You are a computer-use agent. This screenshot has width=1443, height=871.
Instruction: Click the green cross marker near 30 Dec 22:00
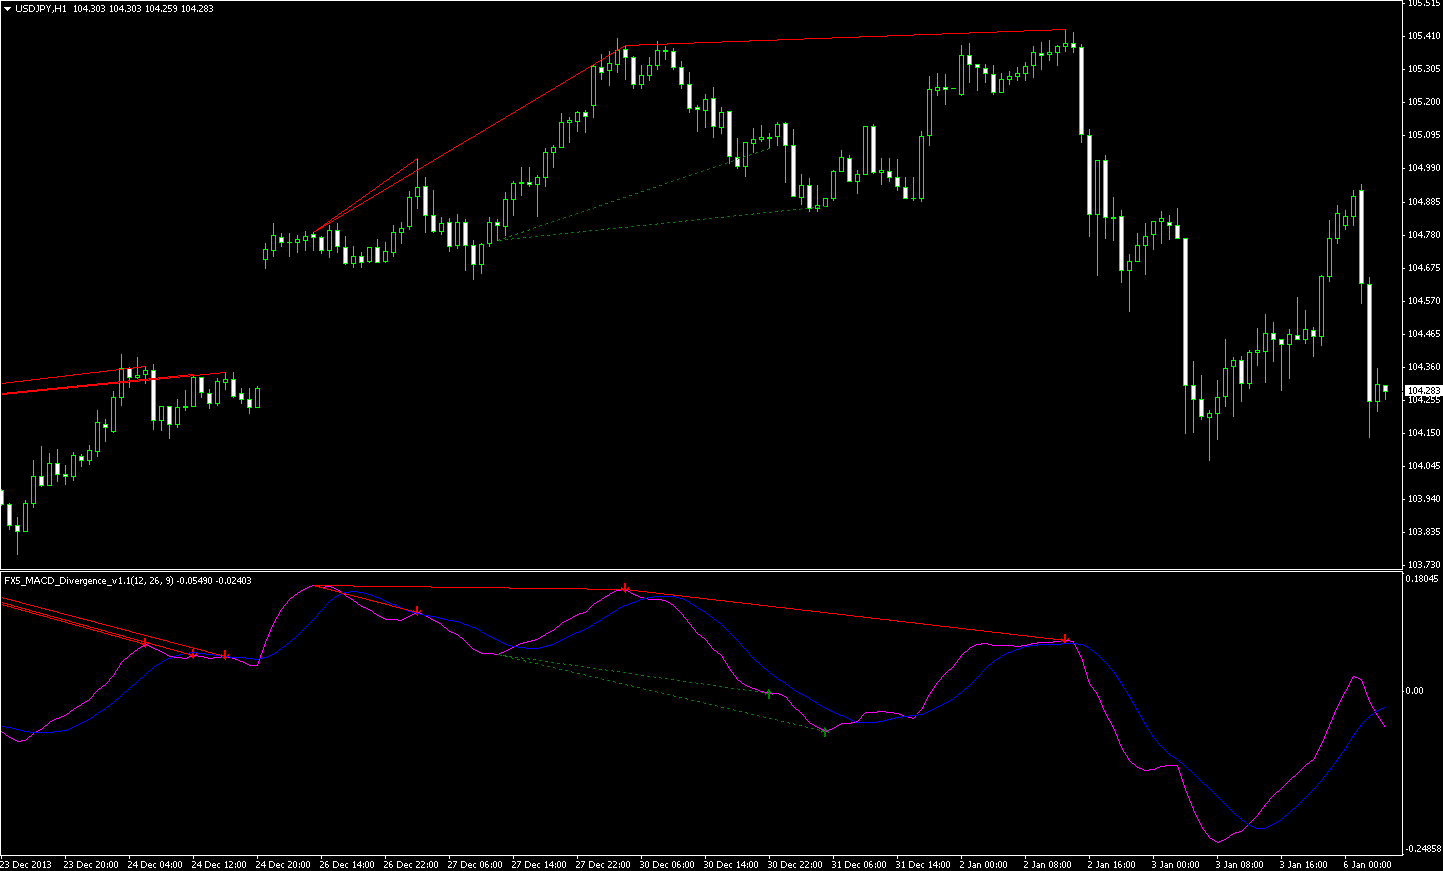coord(768,693)
